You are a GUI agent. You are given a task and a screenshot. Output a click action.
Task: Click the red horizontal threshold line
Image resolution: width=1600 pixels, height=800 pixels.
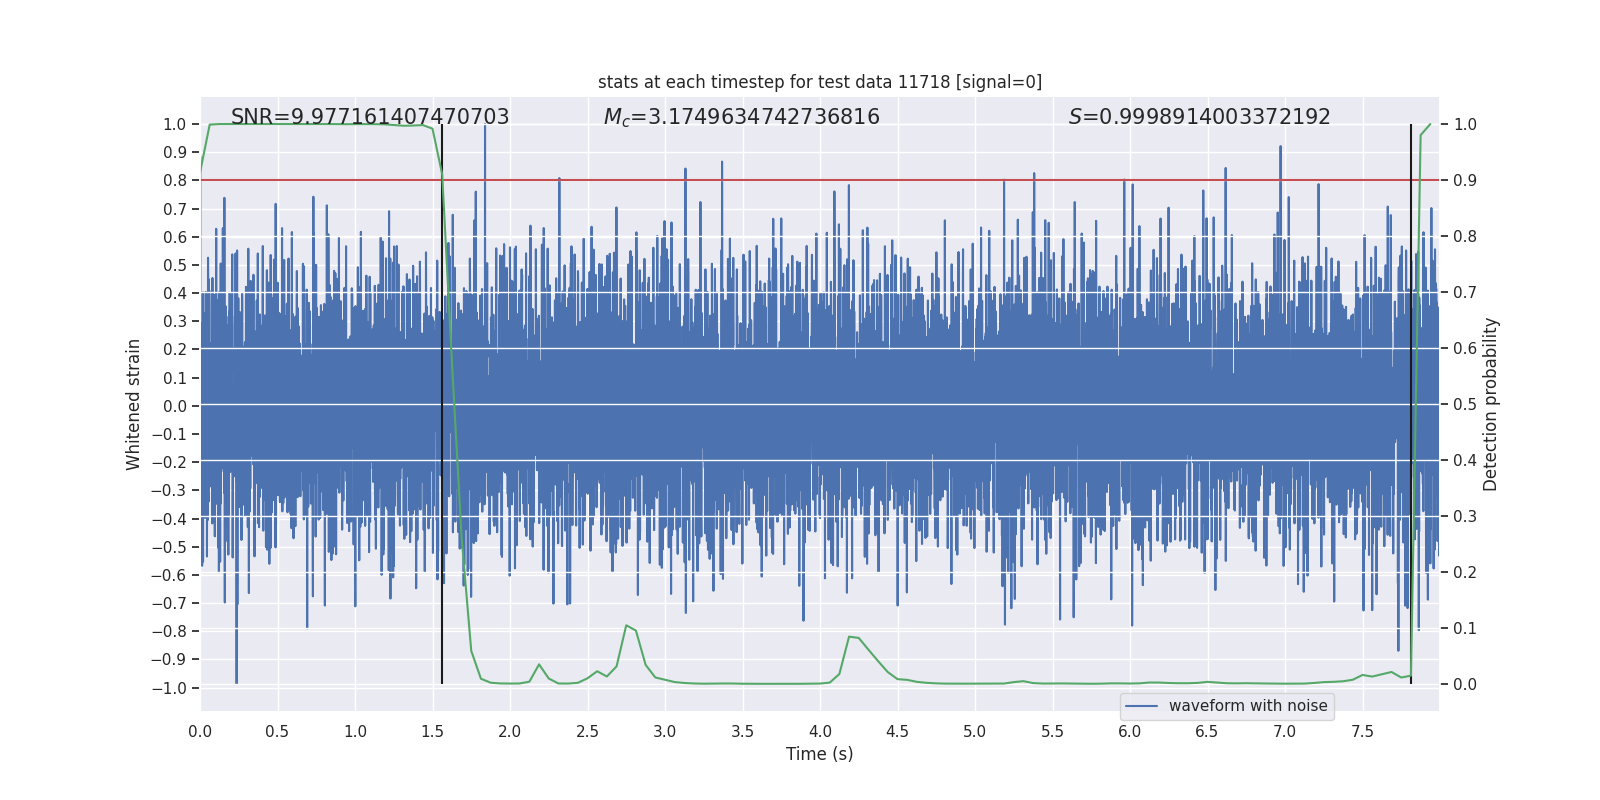coord(820,180)
